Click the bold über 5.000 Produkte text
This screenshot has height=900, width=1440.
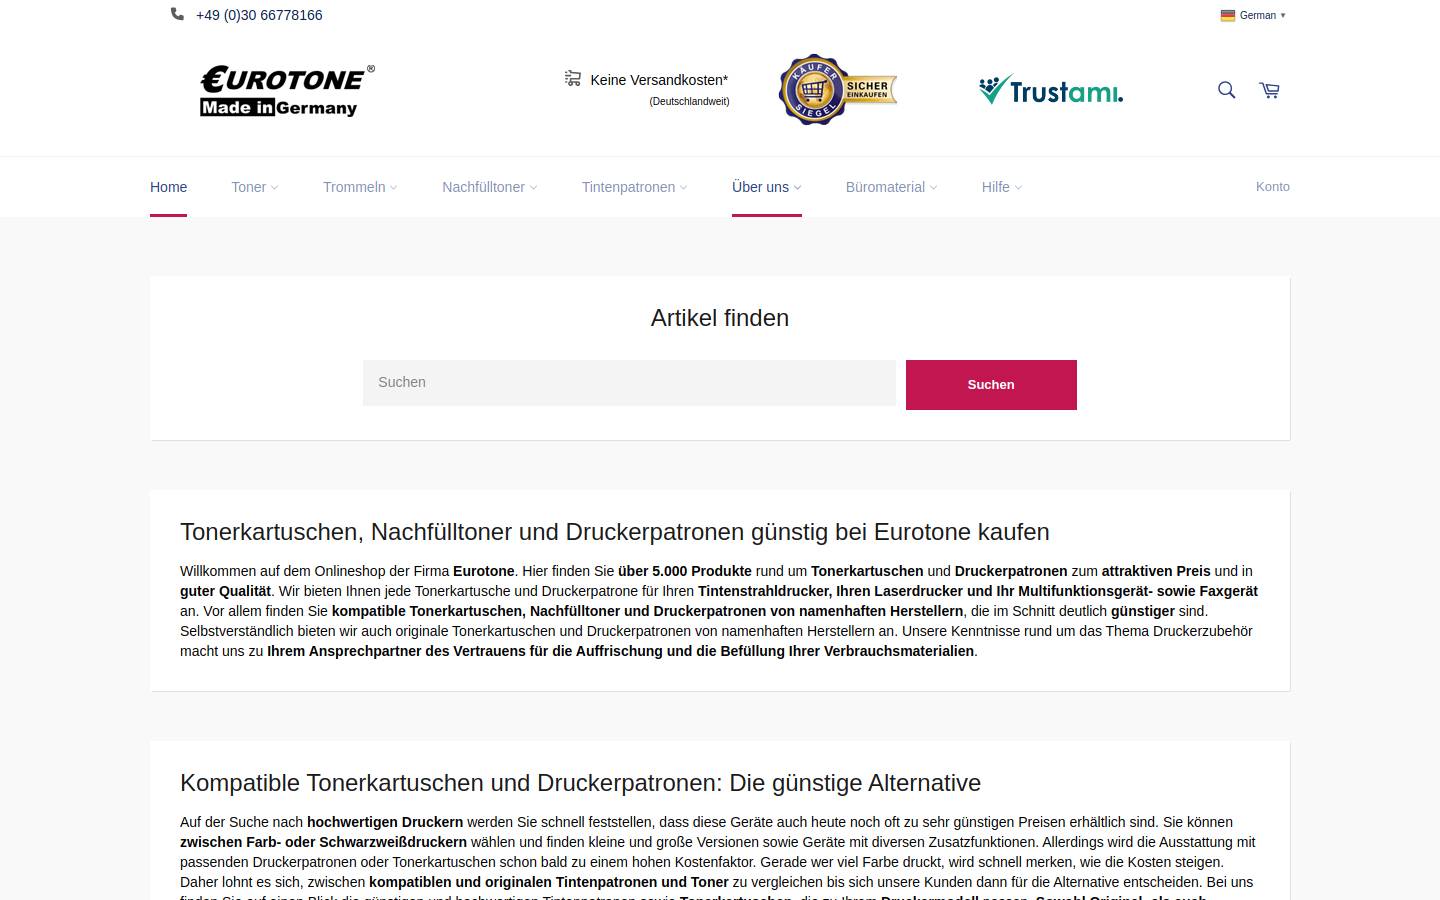tap(685, 571)
